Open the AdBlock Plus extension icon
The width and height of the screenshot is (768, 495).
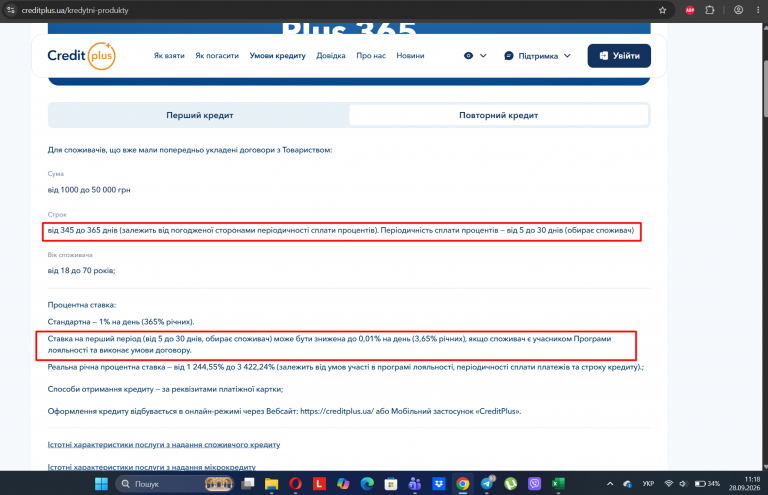coord(690,10)
